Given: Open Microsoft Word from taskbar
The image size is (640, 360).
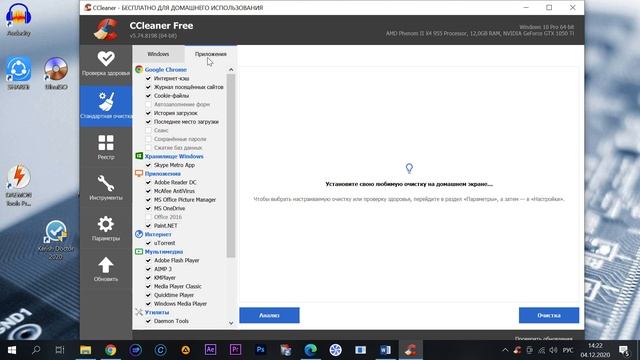Looking at the screenshot, I should (385, 350).
